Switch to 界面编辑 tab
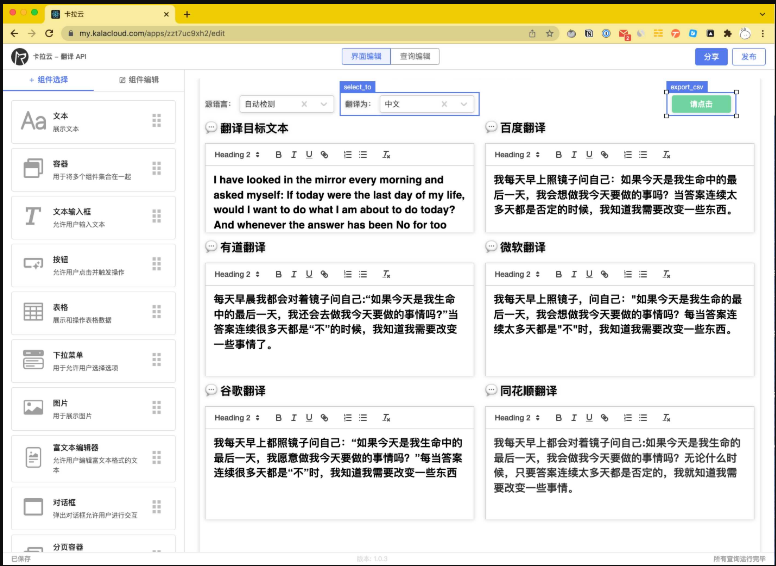This screenshot has height=566, width=776. pos(366,56)
